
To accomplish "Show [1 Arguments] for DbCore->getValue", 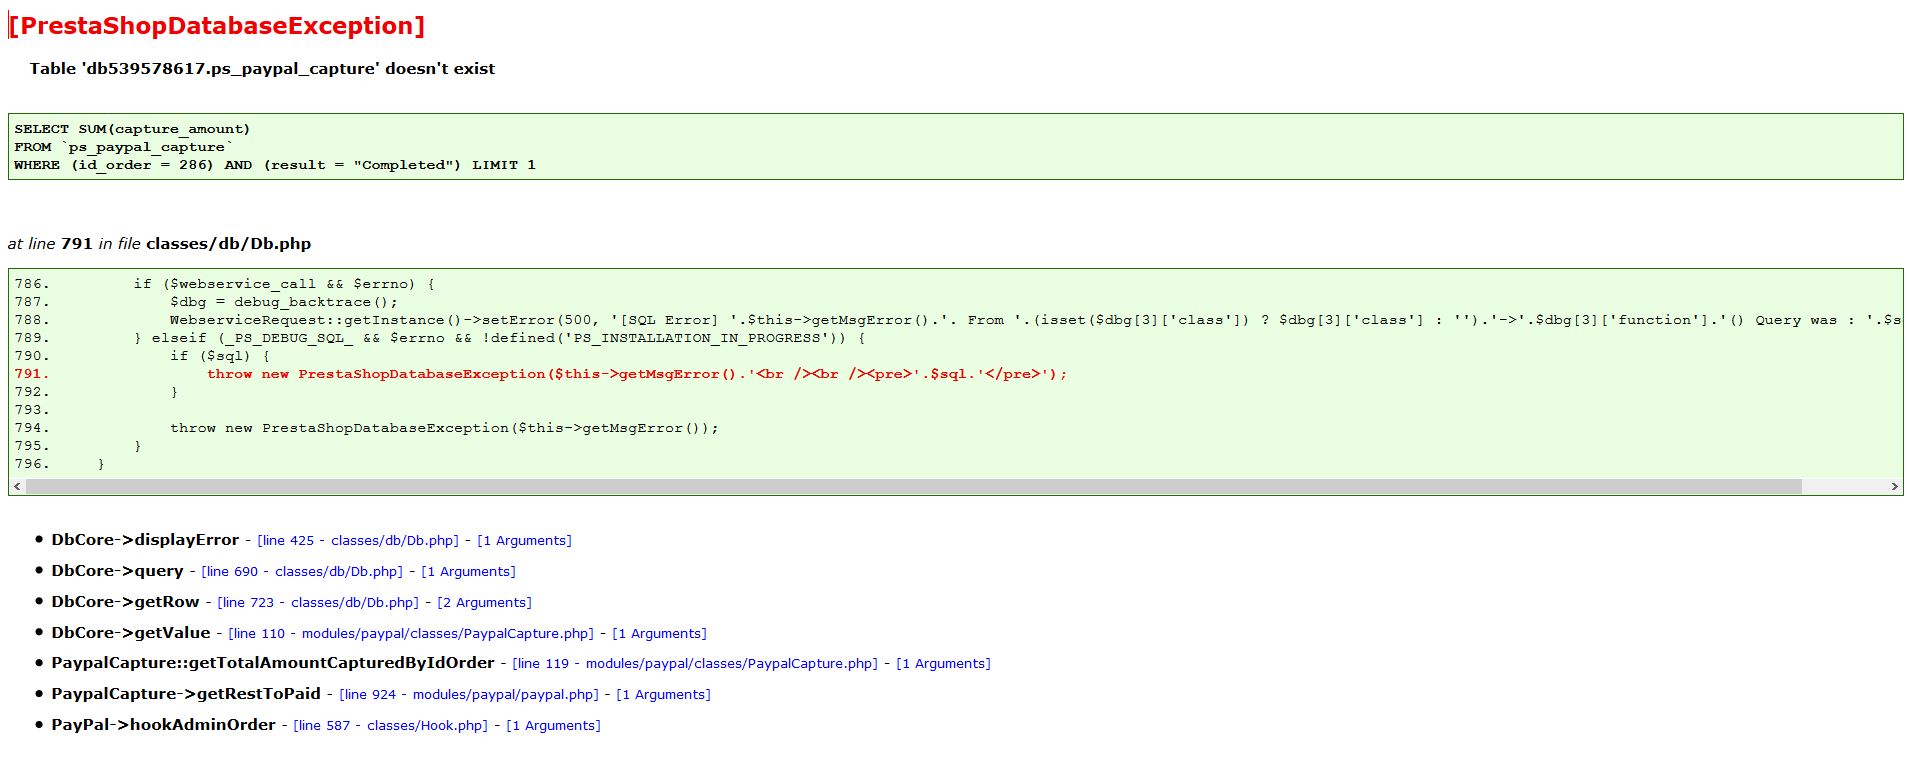I will (659, 634).
